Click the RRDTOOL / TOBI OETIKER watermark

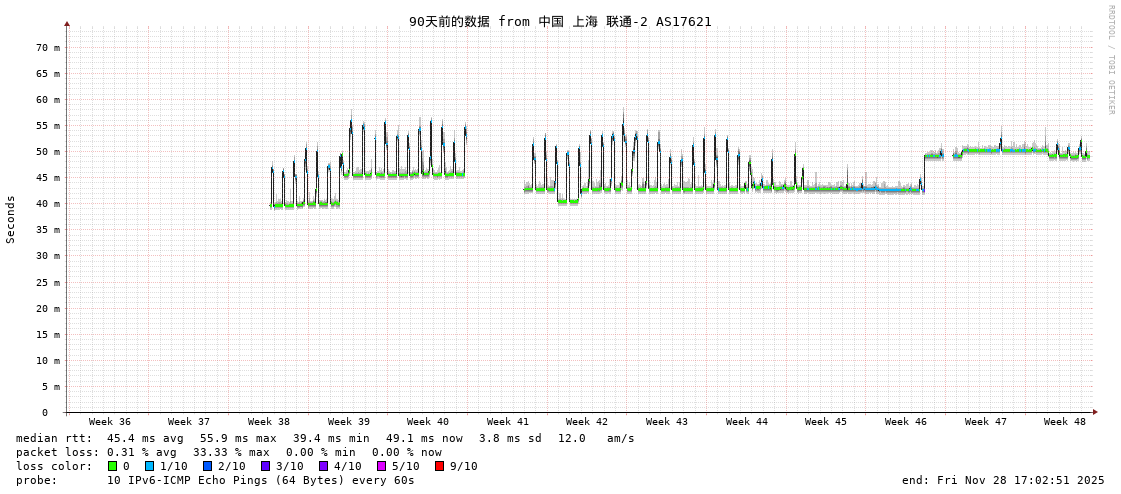click(1110, 60)
